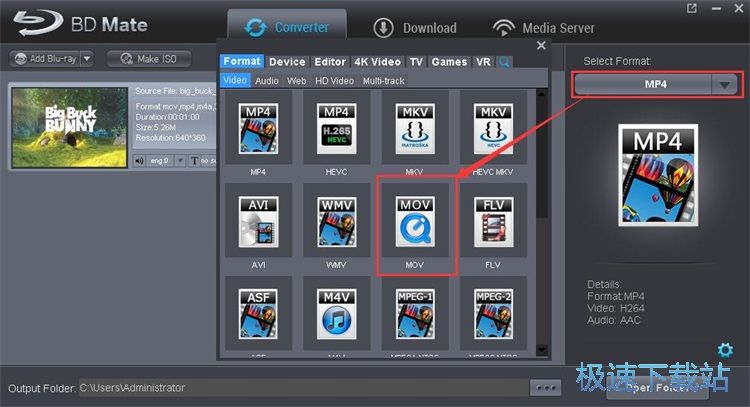Open the TV category tab
The image size is (750, 407).
(416, 62)
